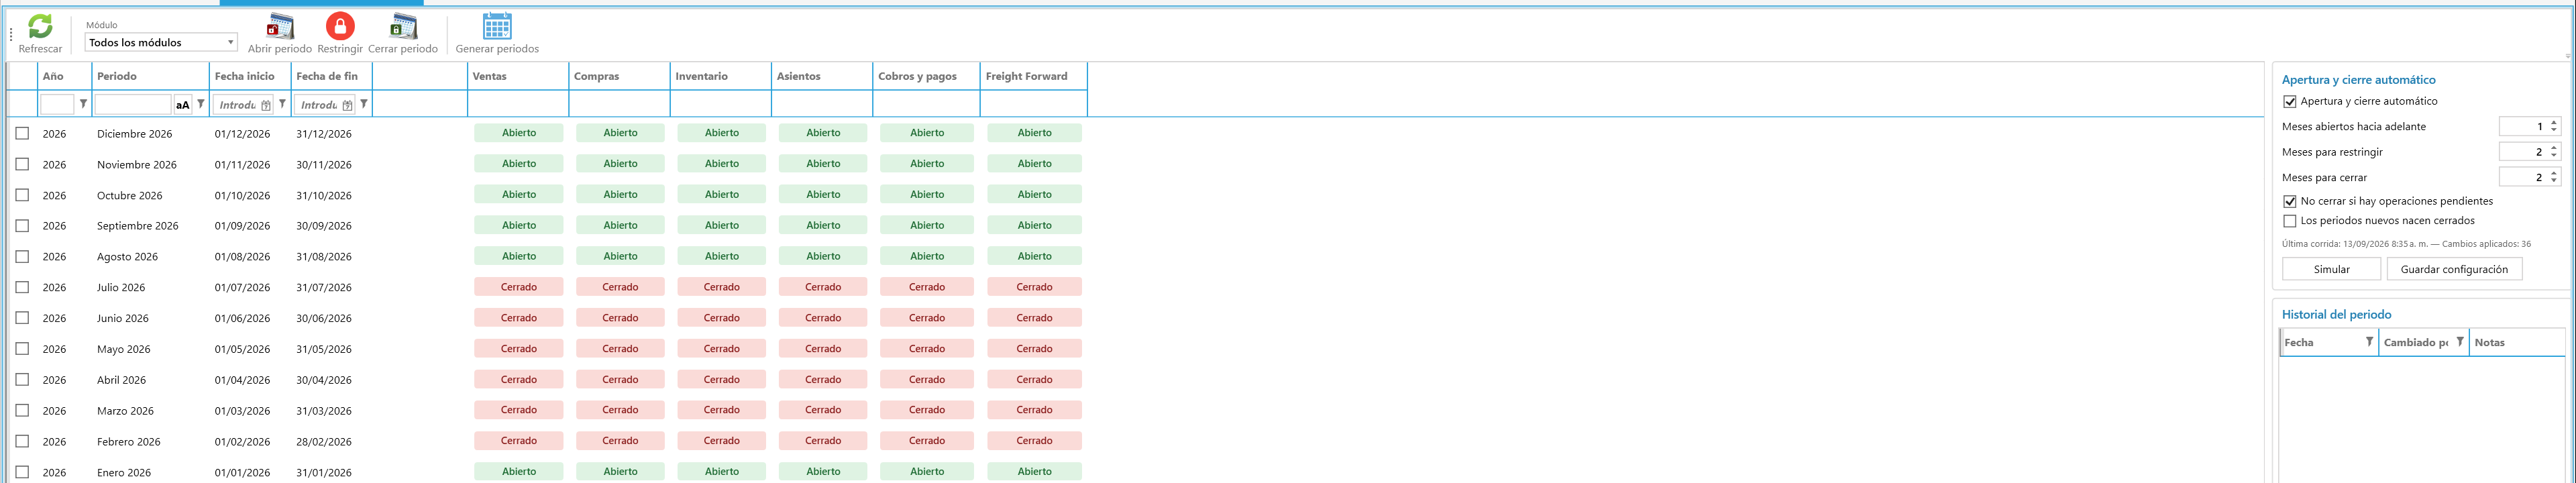This screenshot has width=2576, height=483.
Task: Click the Abrir periodo icon
Action: [x=281, y=26]
